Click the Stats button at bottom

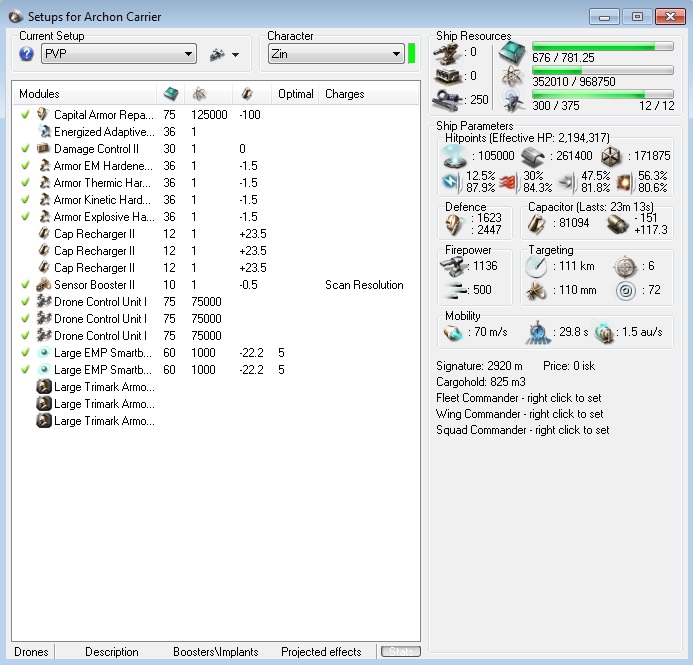(x=401, y=652)
